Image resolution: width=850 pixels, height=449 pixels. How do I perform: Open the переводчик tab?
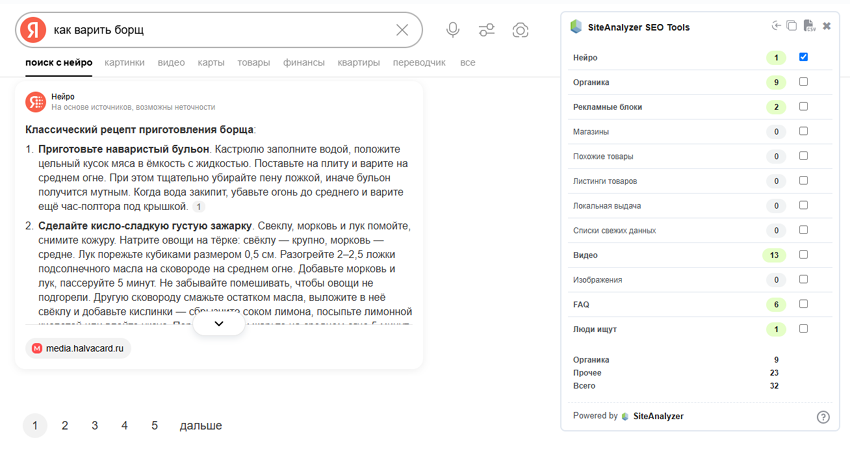(419, 62)
